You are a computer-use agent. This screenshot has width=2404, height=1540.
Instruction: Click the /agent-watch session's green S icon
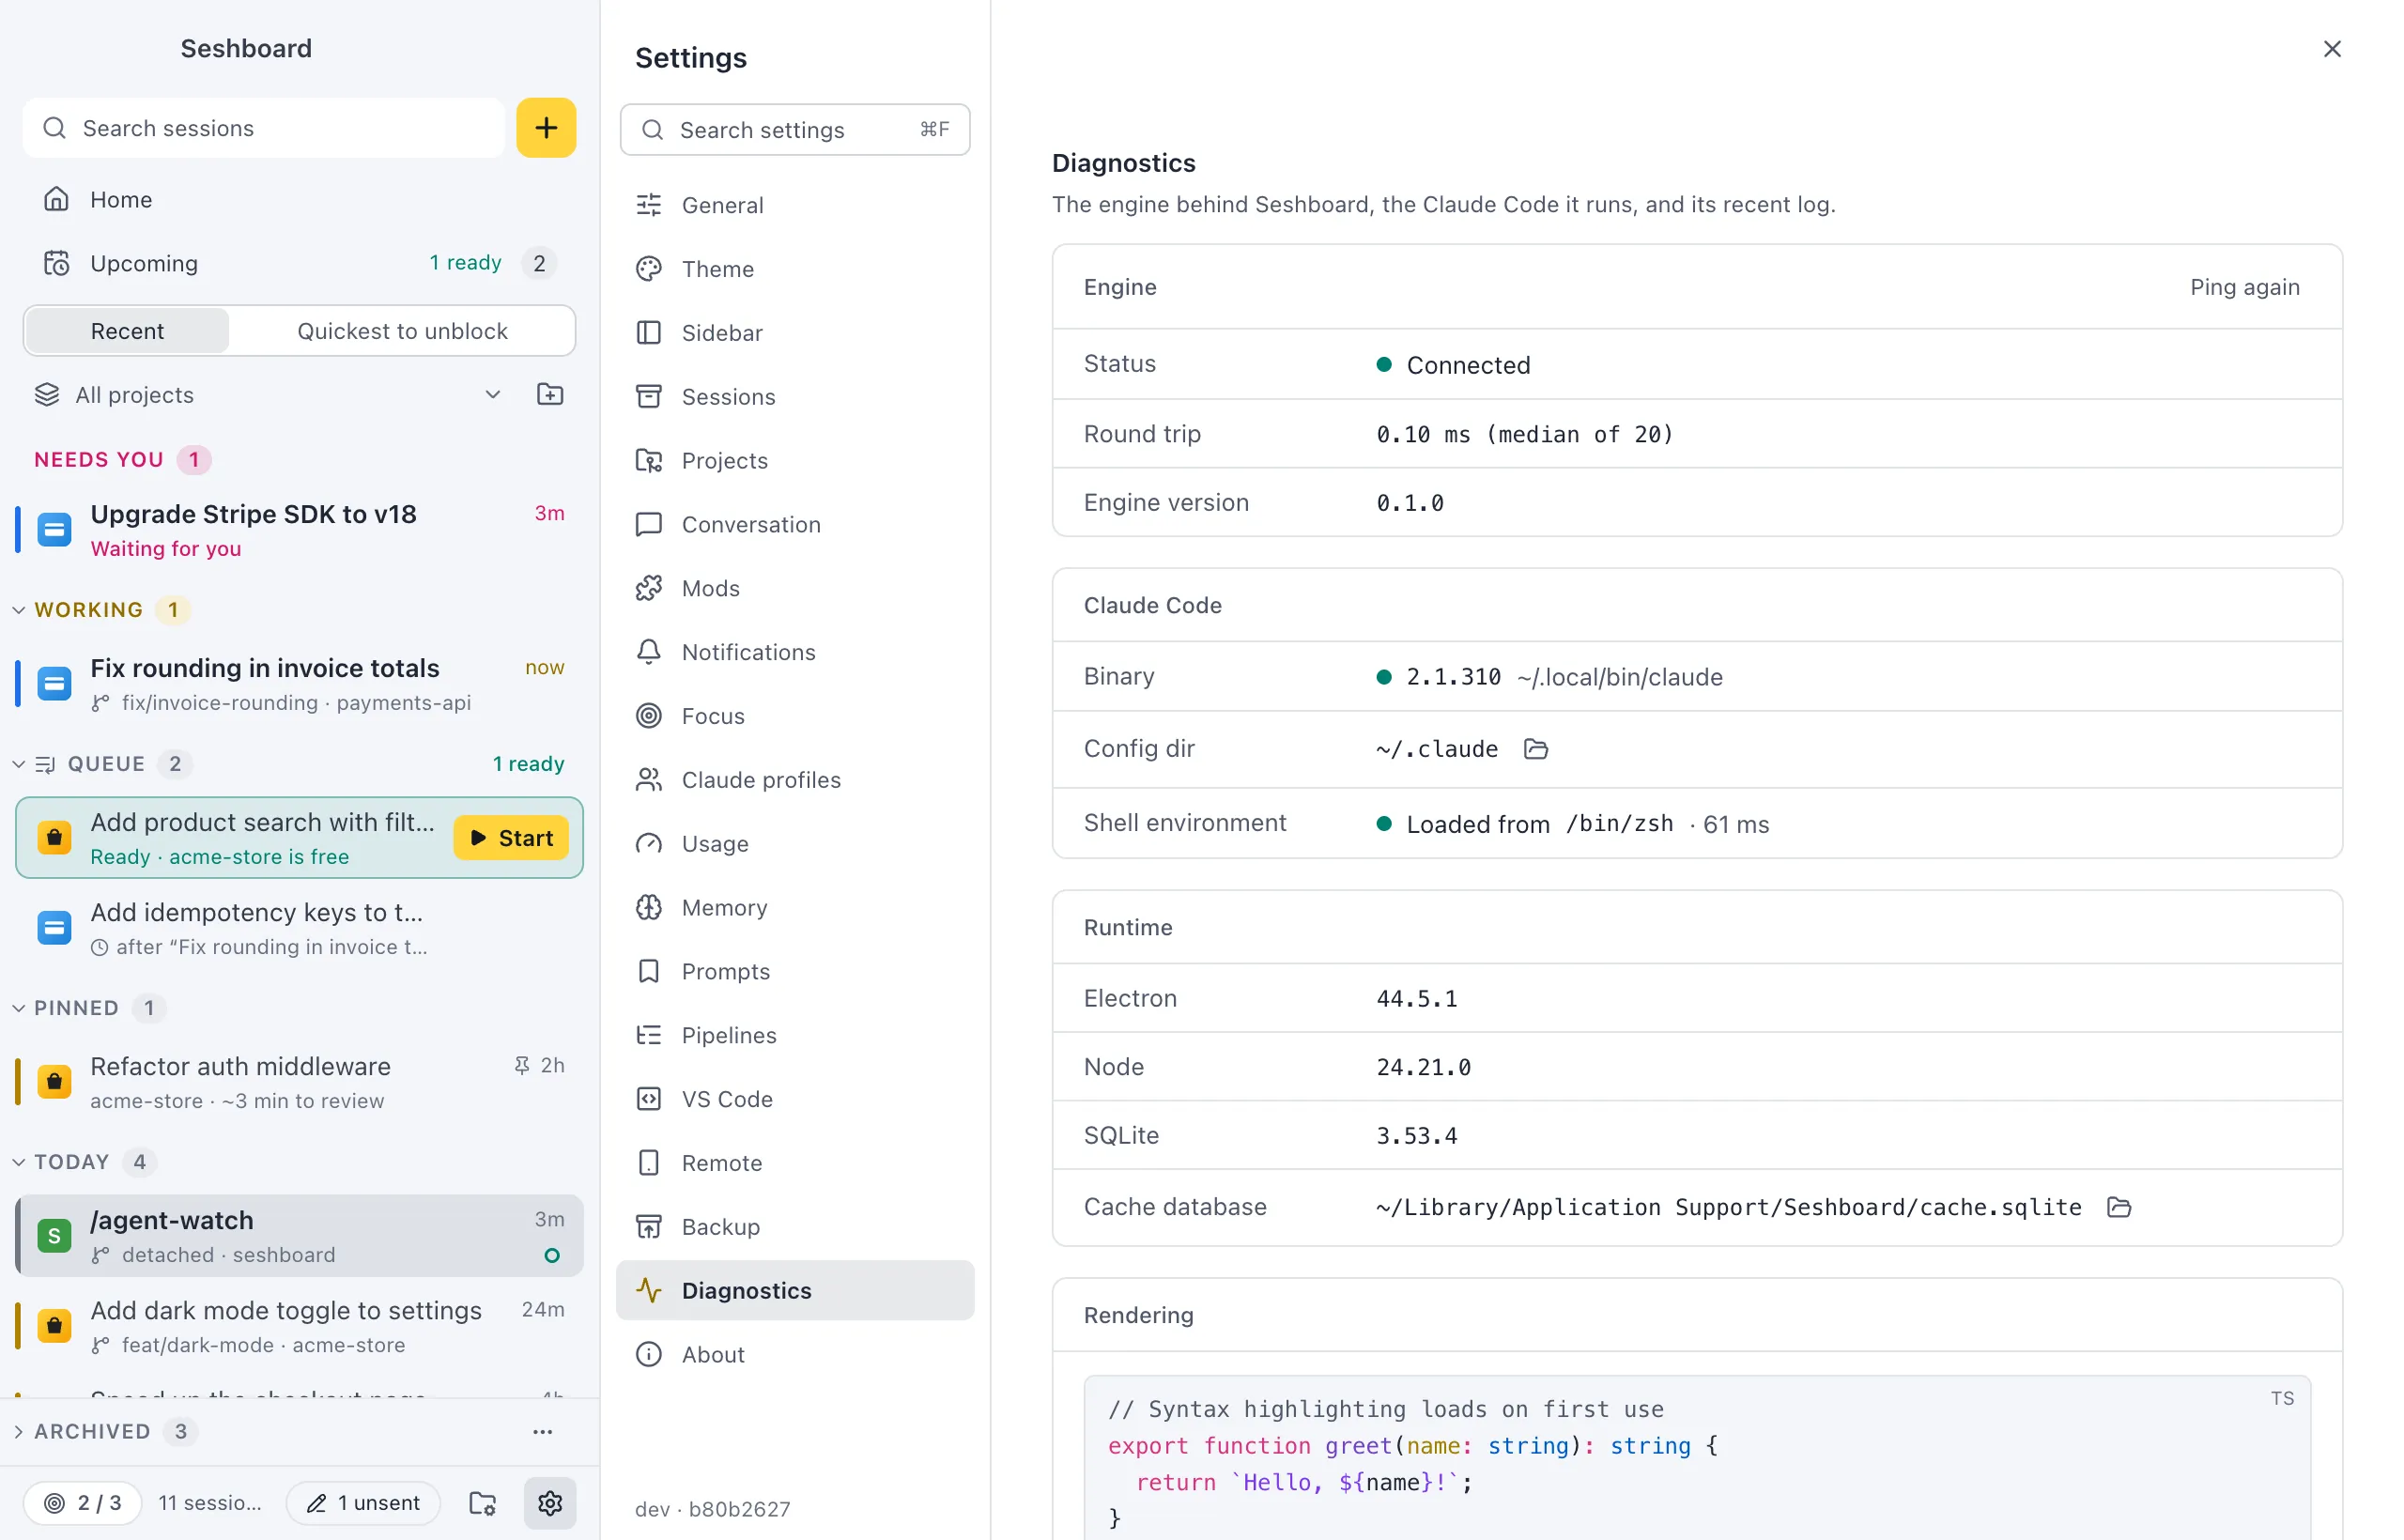click(x=54, y=1235)
